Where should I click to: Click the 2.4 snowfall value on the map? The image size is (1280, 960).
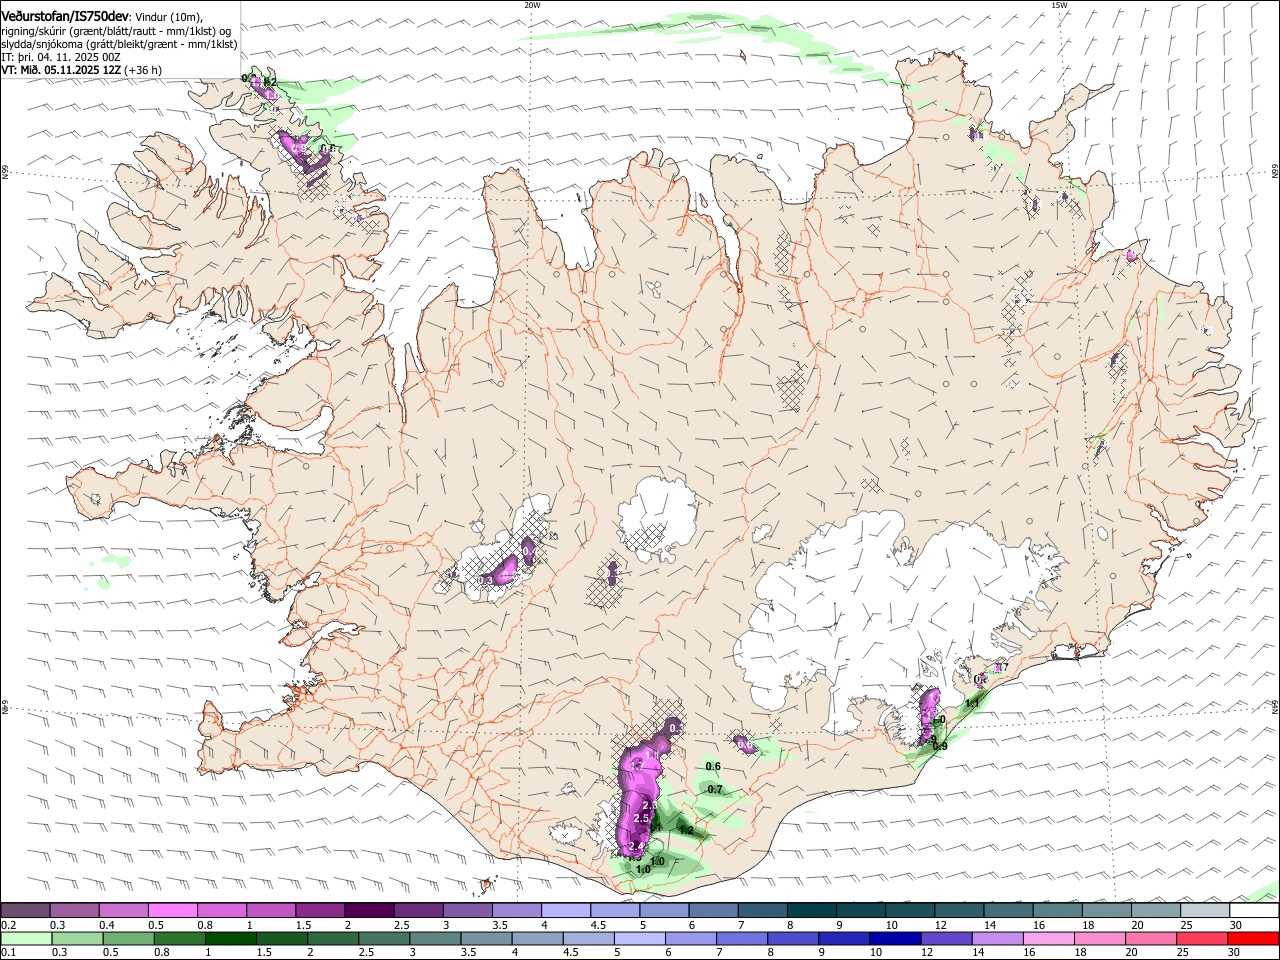tap(636, 847)
